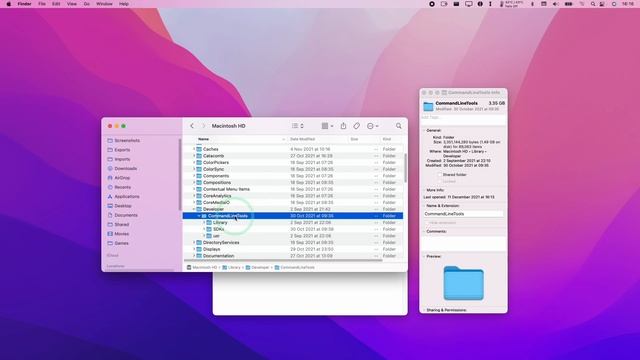Screen dimensions: 640x360
Task: Click the Finder search magnifier icon
Action: click(398, 126)
